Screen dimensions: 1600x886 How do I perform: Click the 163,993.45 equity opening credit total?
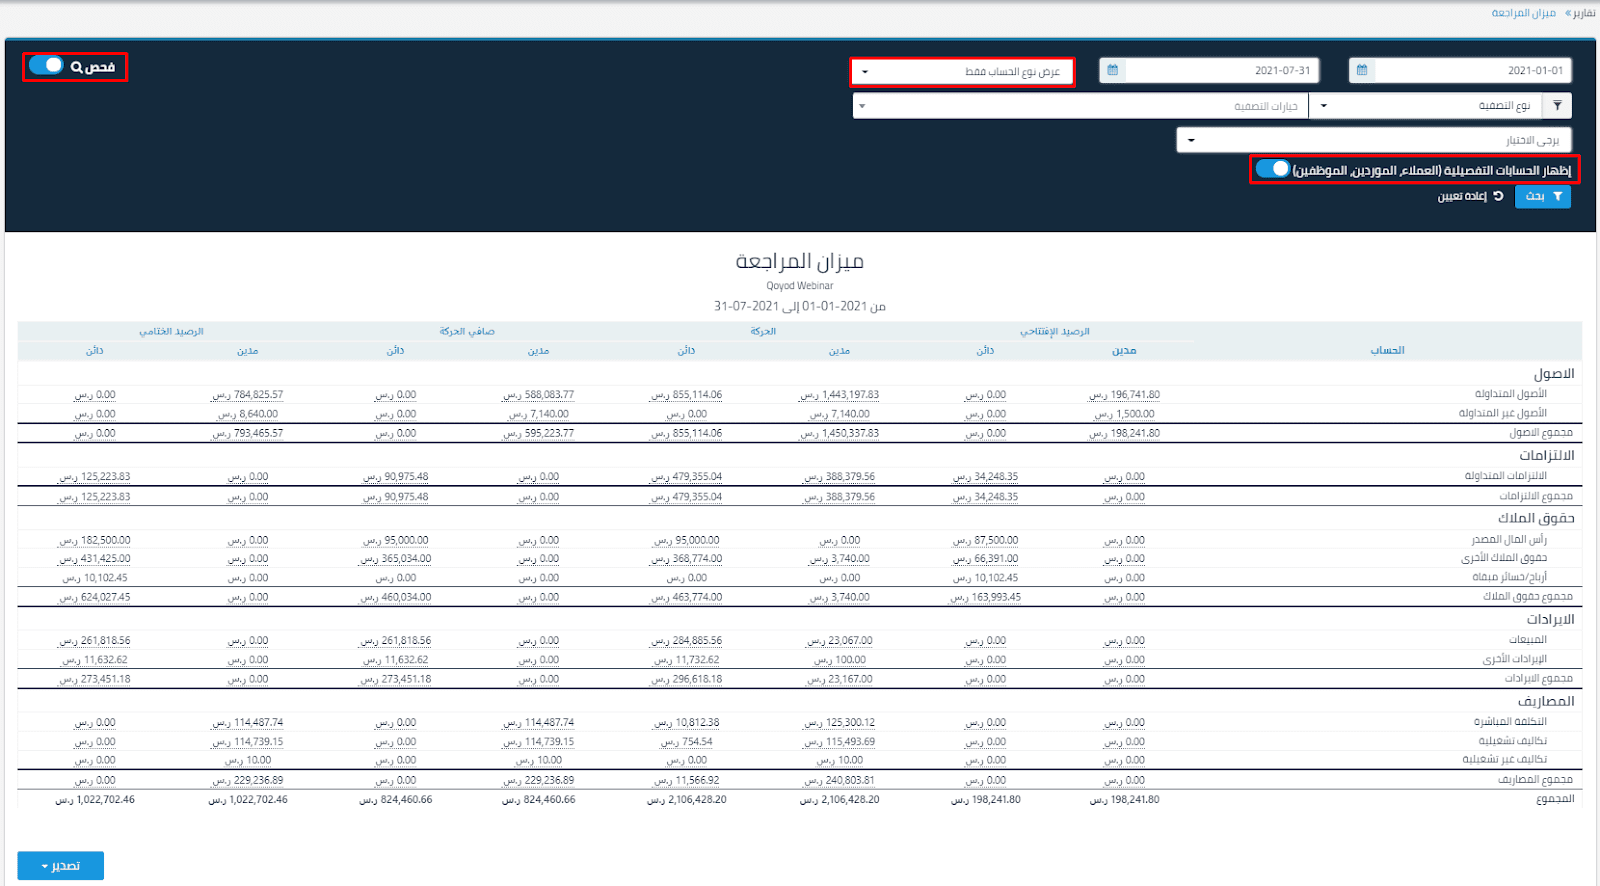[985, 598]
